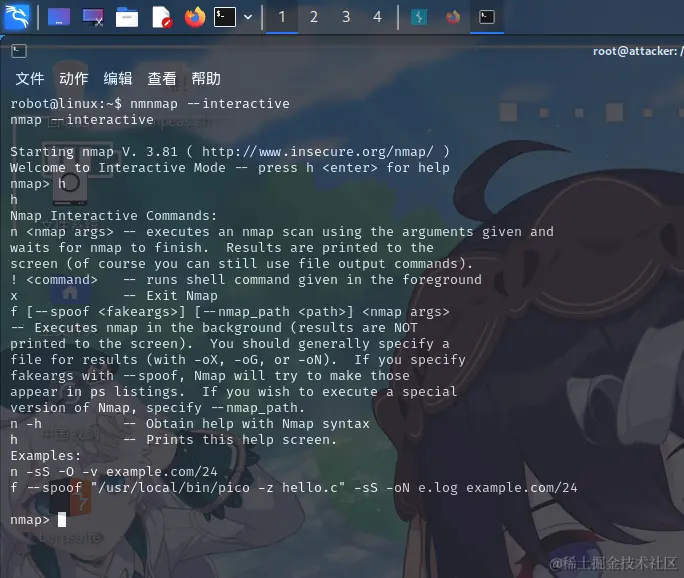
Task: Click the show desktop panel icon
Action: [59, 17]
